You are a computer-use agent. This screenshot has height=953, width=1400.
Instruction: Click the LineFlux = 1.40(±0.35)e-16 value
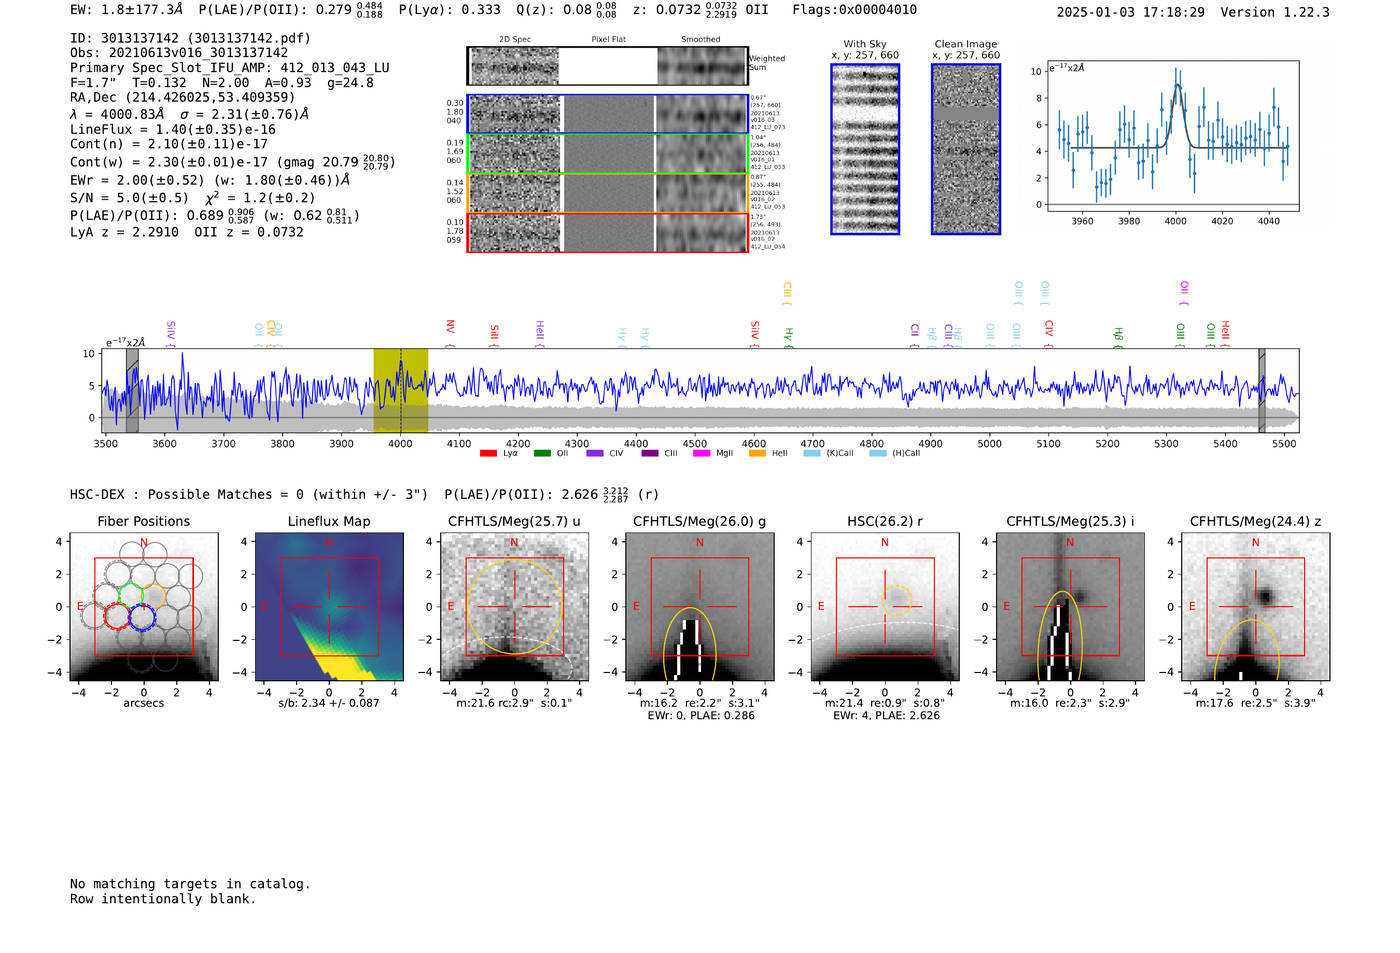click(173, 129)
